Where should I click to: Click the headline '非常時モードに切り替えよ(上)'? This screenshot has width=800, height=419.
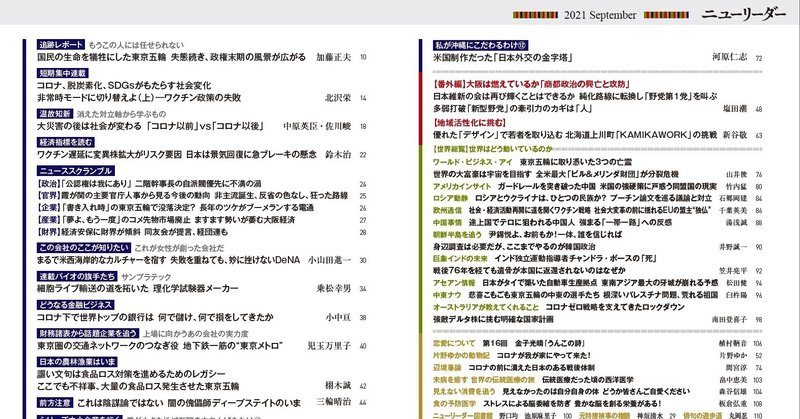[95, 97]
